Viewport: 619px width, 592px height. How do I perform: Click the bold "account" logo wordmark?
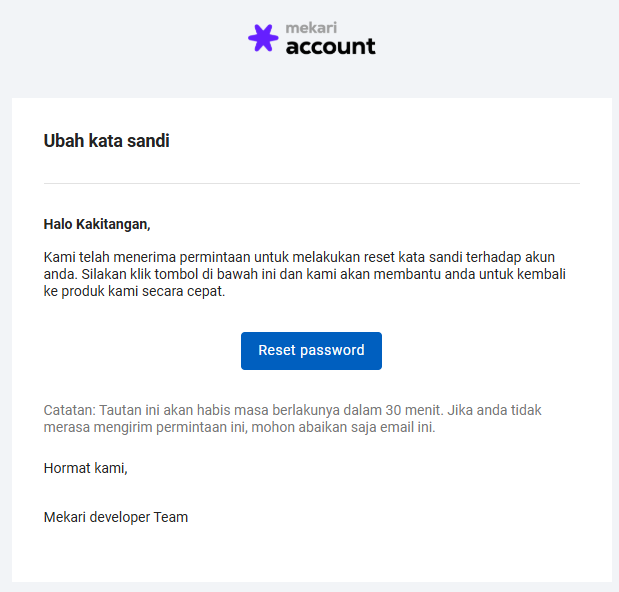[331, 46]
